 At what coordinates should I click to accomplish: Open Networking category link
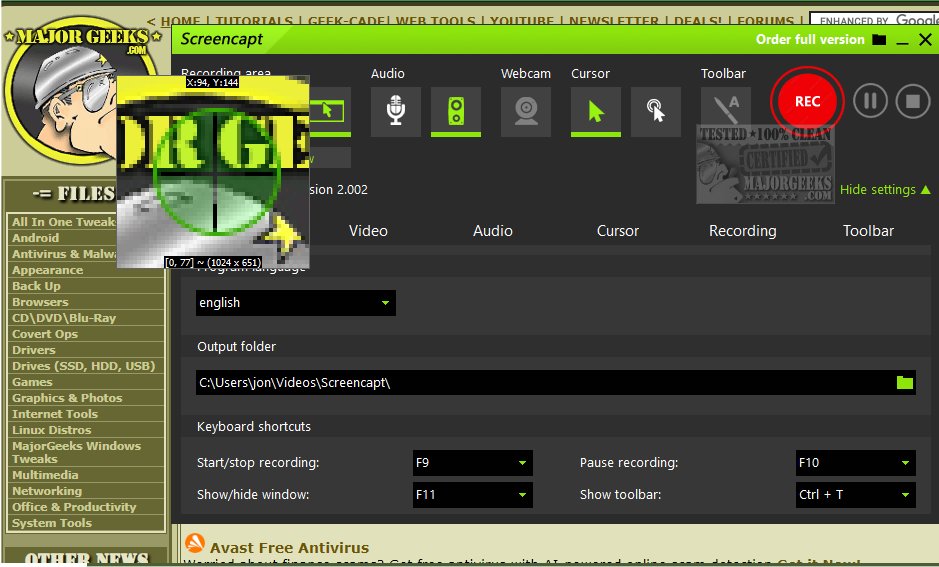(47, 491)
